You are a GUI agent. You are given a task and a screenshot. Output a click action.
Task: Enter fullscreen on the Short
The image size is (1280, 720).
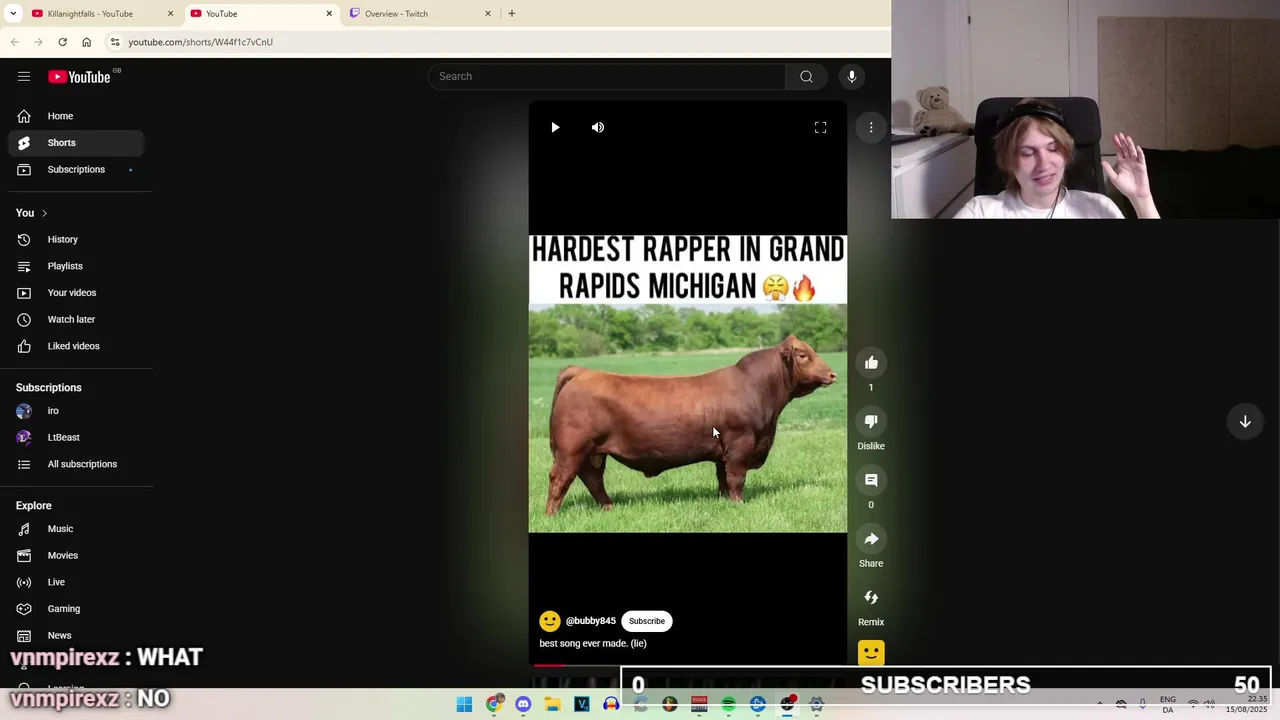[821, 128]
